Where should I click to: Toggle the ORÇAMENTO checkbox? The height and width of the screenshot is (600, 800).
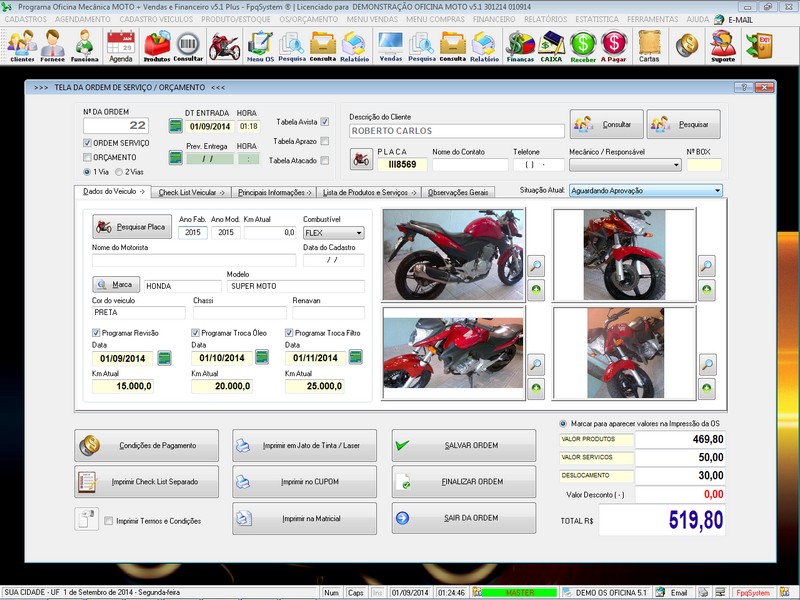click(87, 157)
